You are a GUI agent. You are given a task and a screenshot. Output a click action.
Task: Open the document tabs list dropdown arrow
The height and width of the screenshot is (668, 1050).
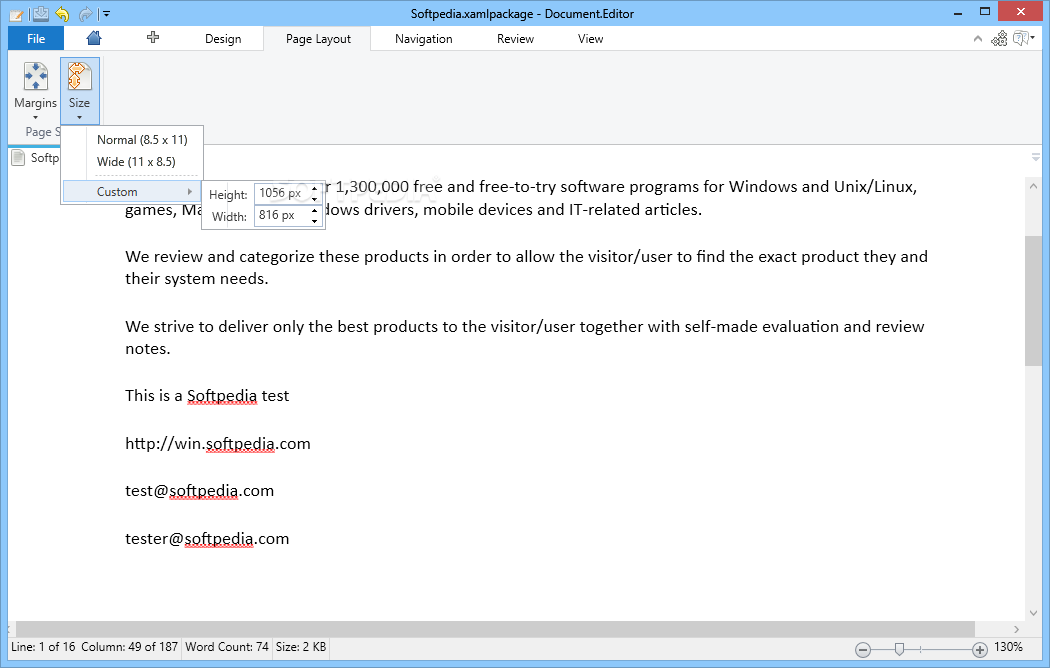1036,158
